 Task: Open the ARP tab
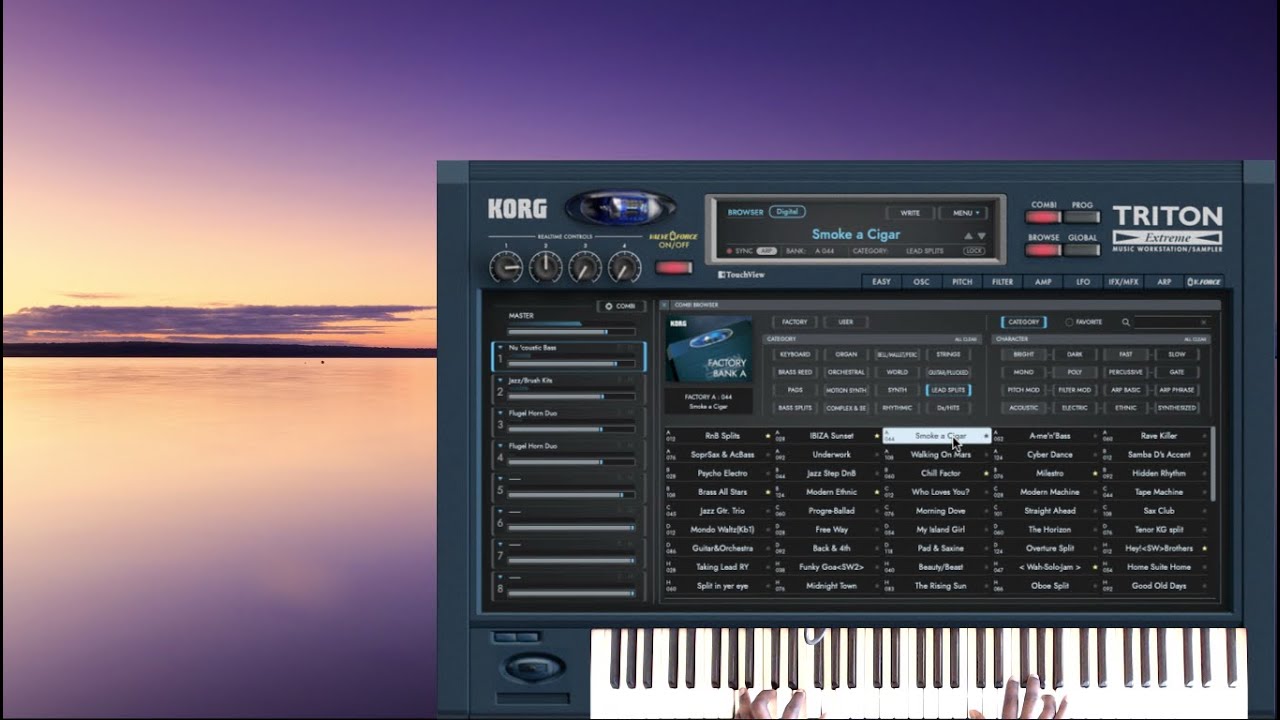(1164, 282)
